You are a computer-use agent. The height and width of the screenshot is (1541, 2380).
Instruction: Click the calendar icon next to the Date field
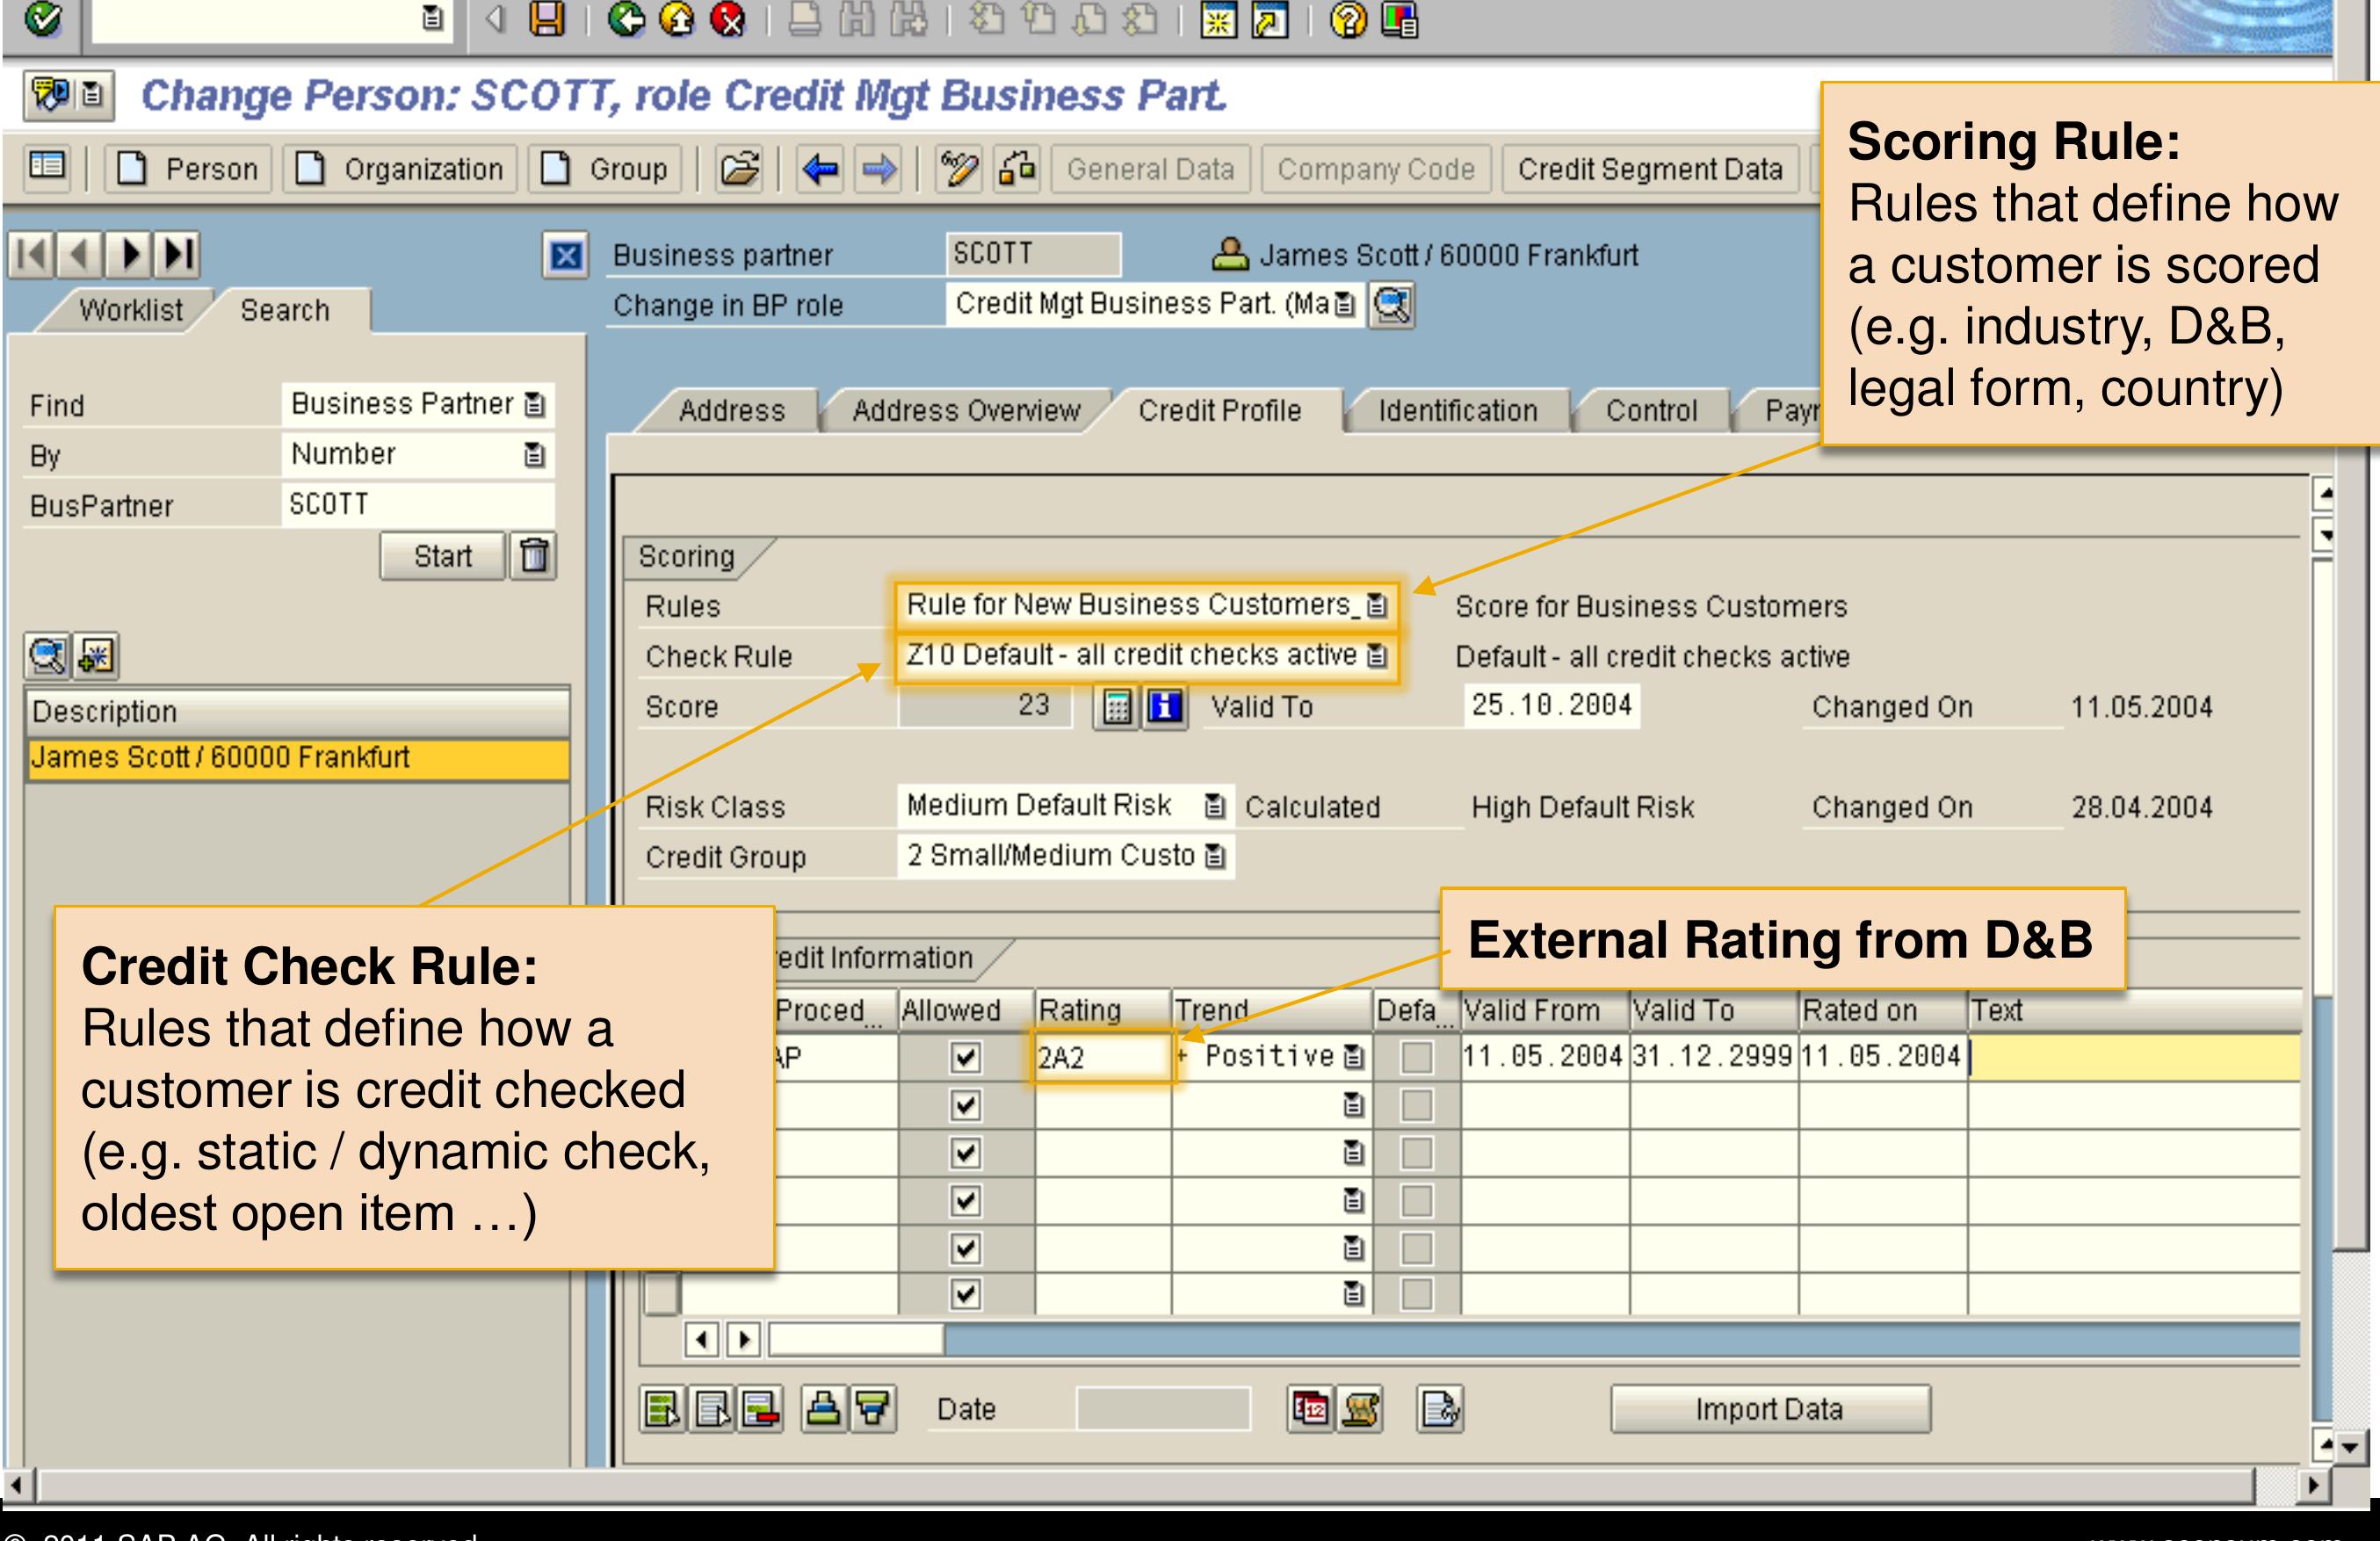[1310, 1409]
